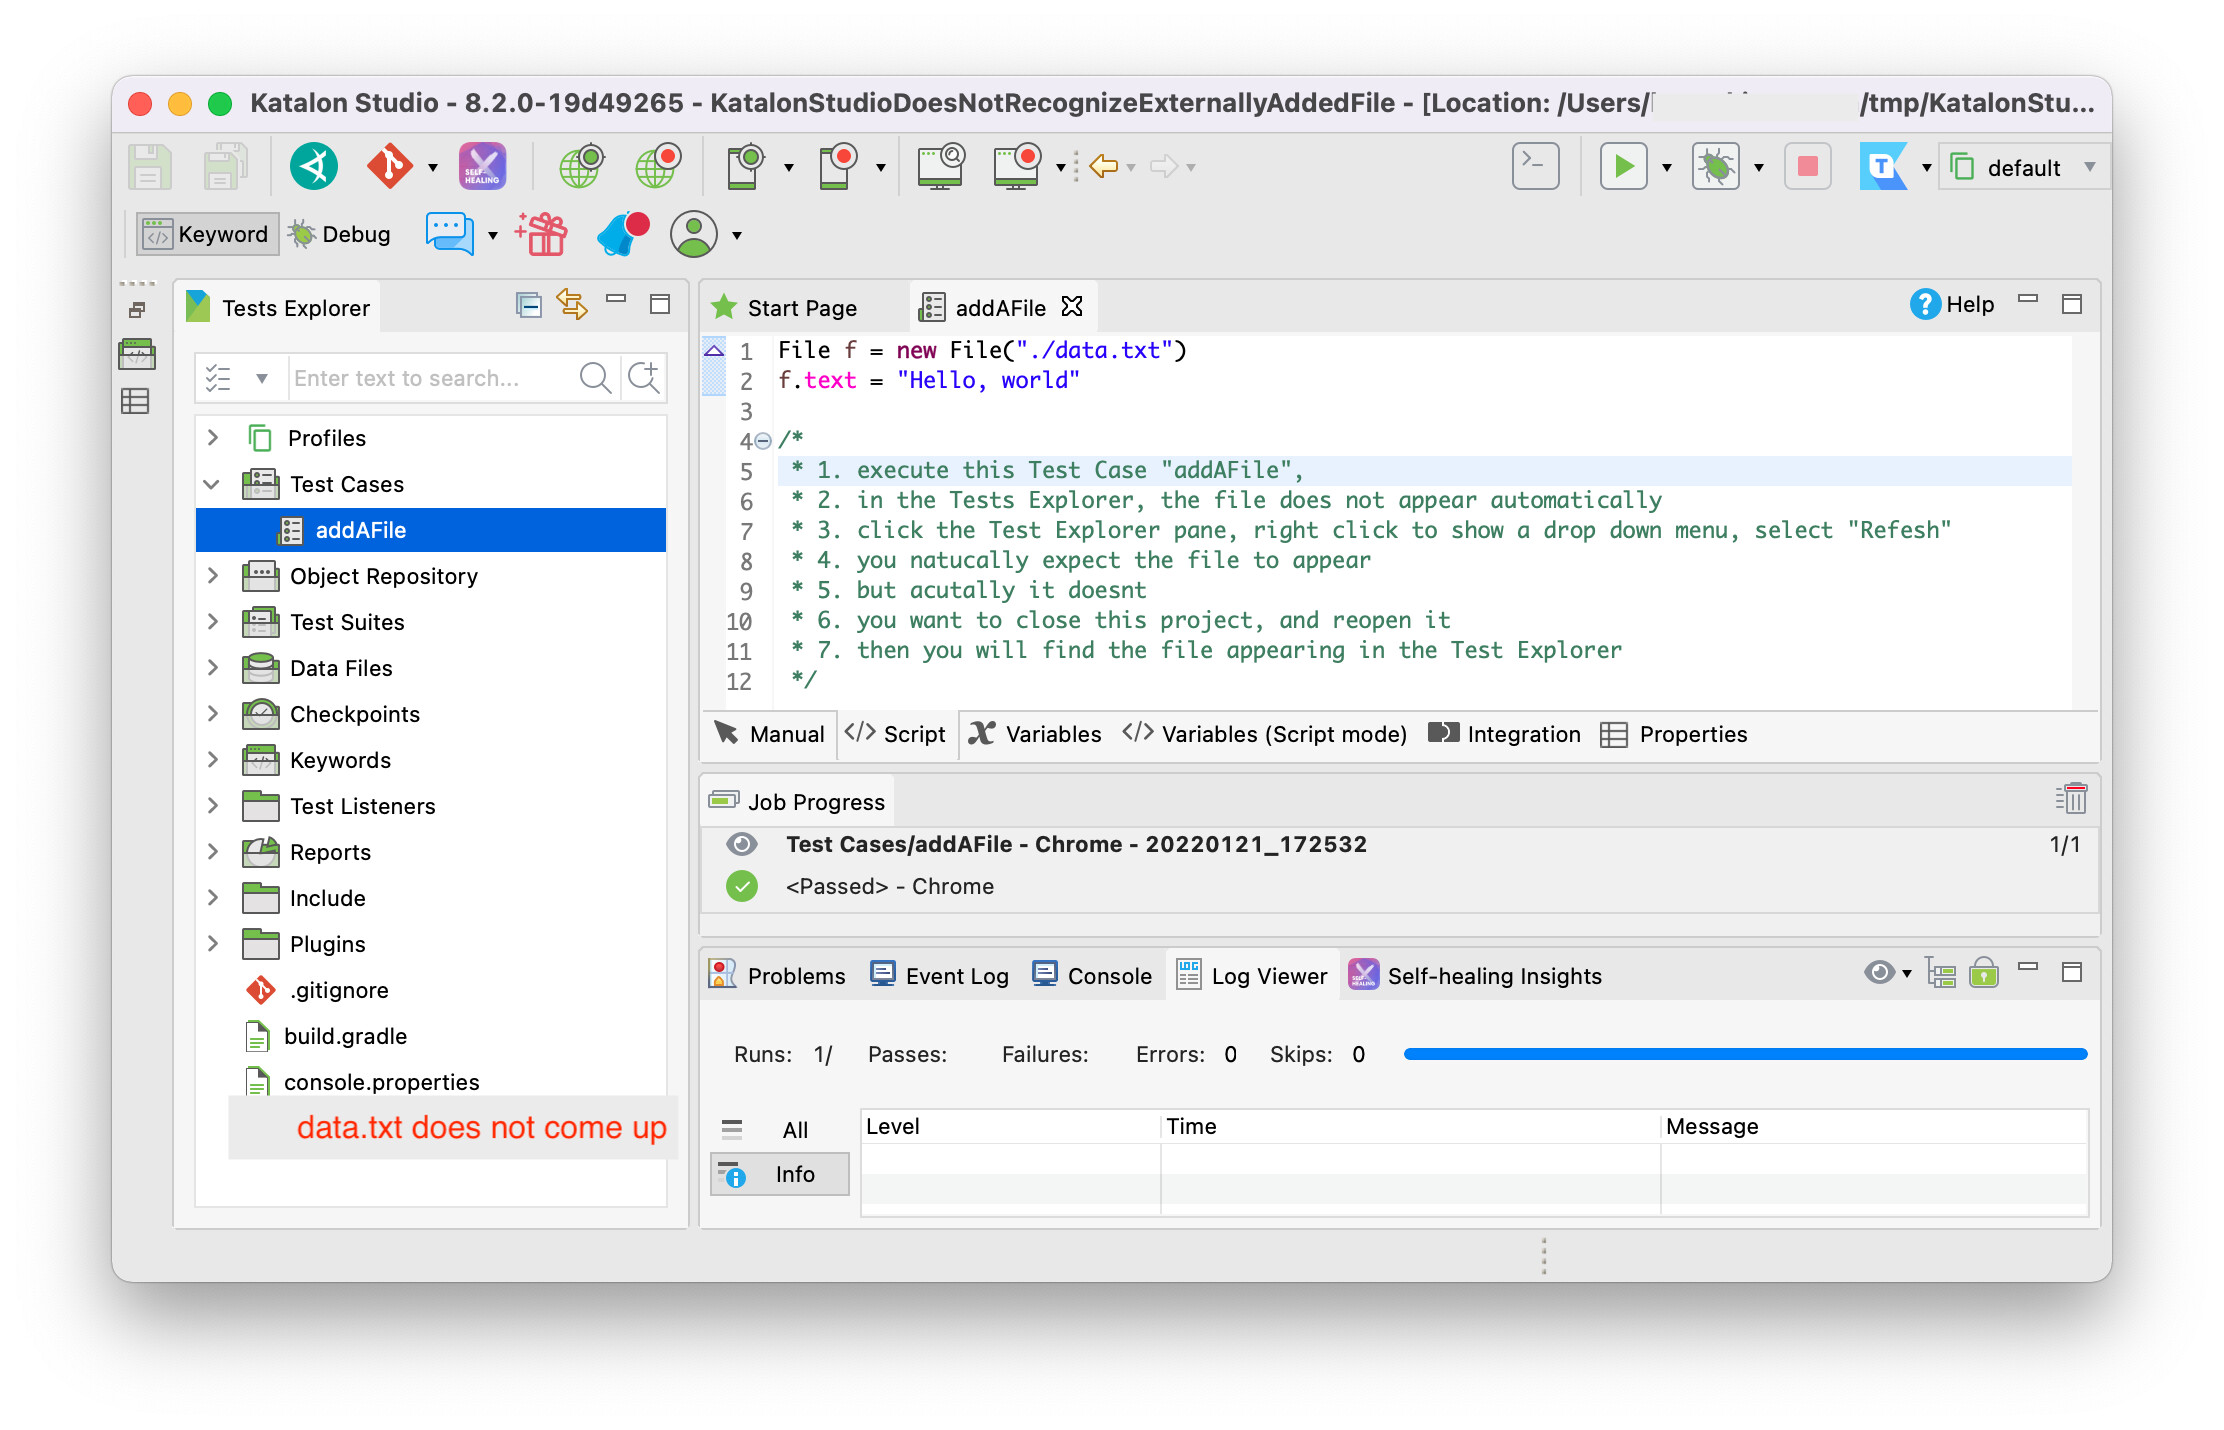Click the blue progress bar in Log Viewer
Screen dimensions: 2224x1430
click(1745, 1054)
